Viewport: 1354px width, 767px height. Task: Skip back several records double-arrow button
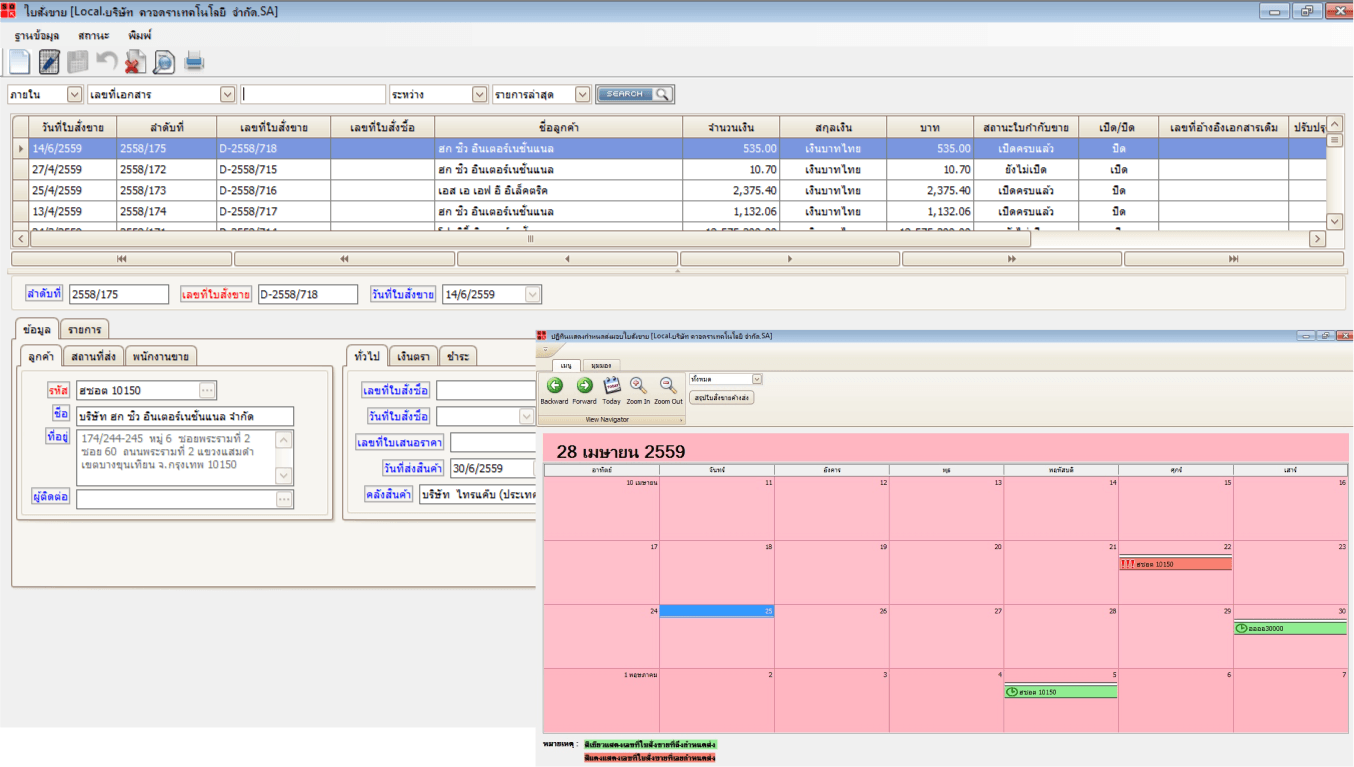pyautogui.click(x=344, y=259)
